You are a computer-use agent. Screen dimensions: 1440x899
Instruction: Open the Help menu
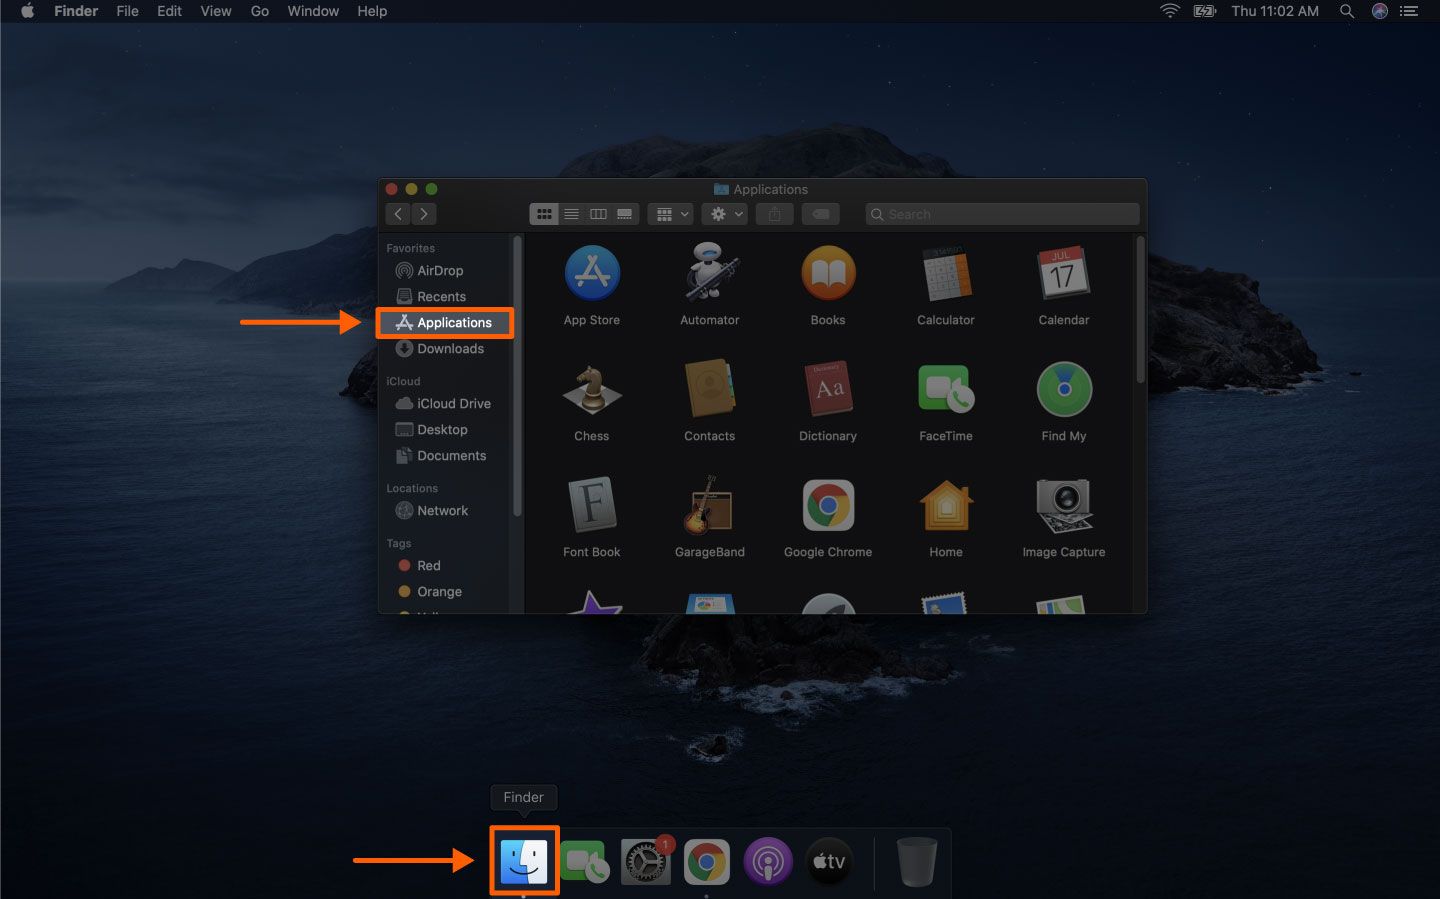[x=372, y=11]
